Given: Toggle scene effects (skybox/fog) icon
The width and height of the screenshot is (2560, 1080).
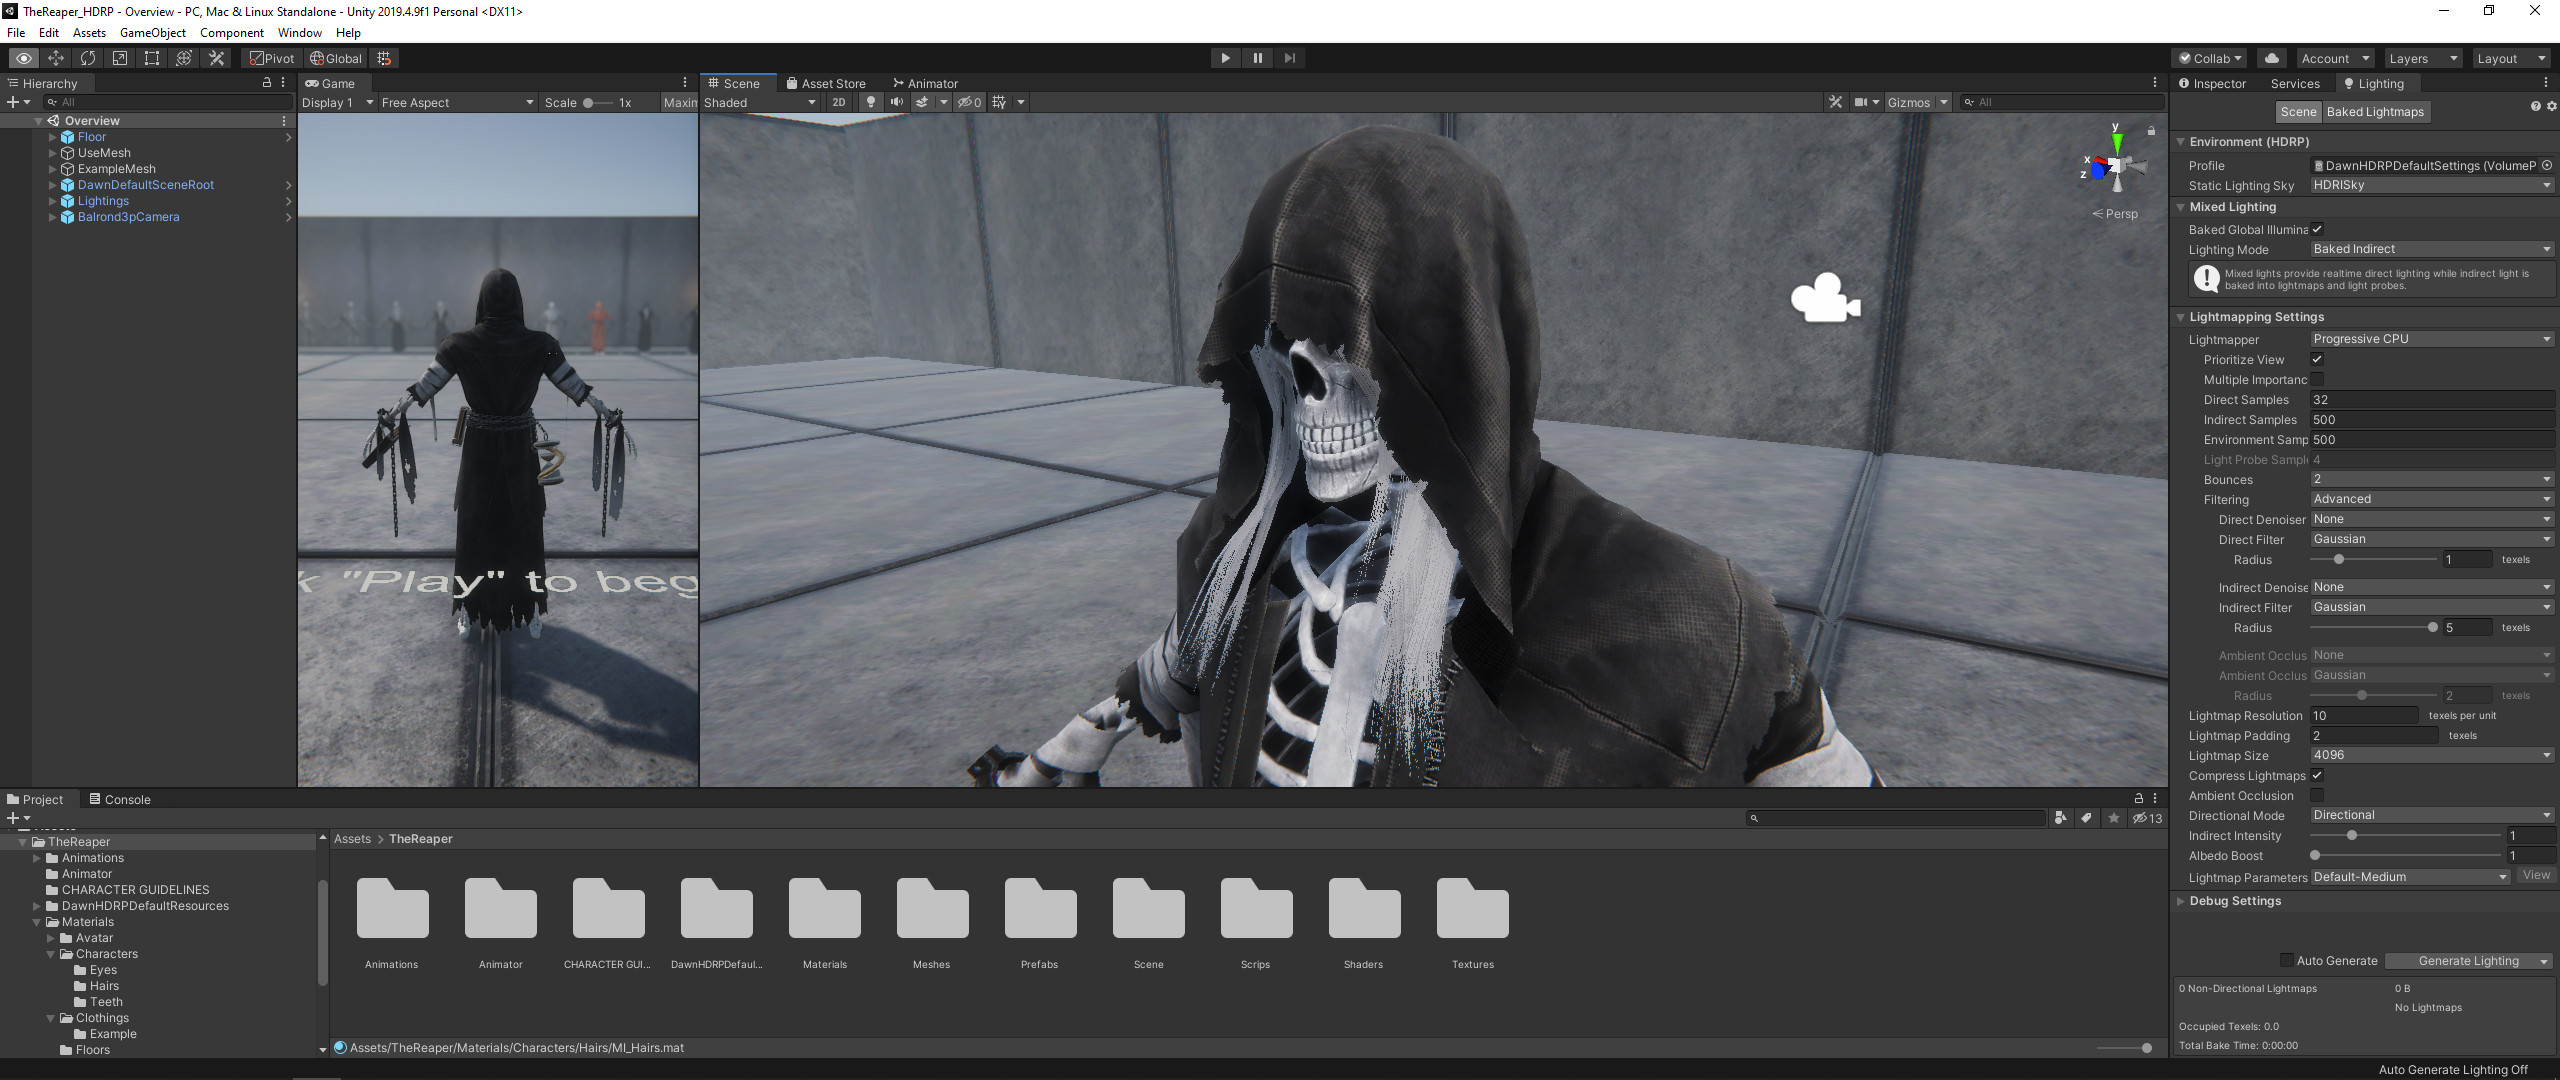Looking at the screenshot, I should click(x=922, y=102).
